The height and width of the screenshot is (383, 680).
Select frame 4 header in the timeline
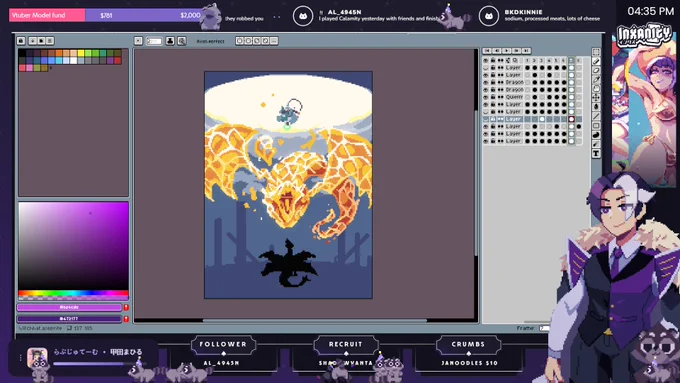(x=549, y=61)
